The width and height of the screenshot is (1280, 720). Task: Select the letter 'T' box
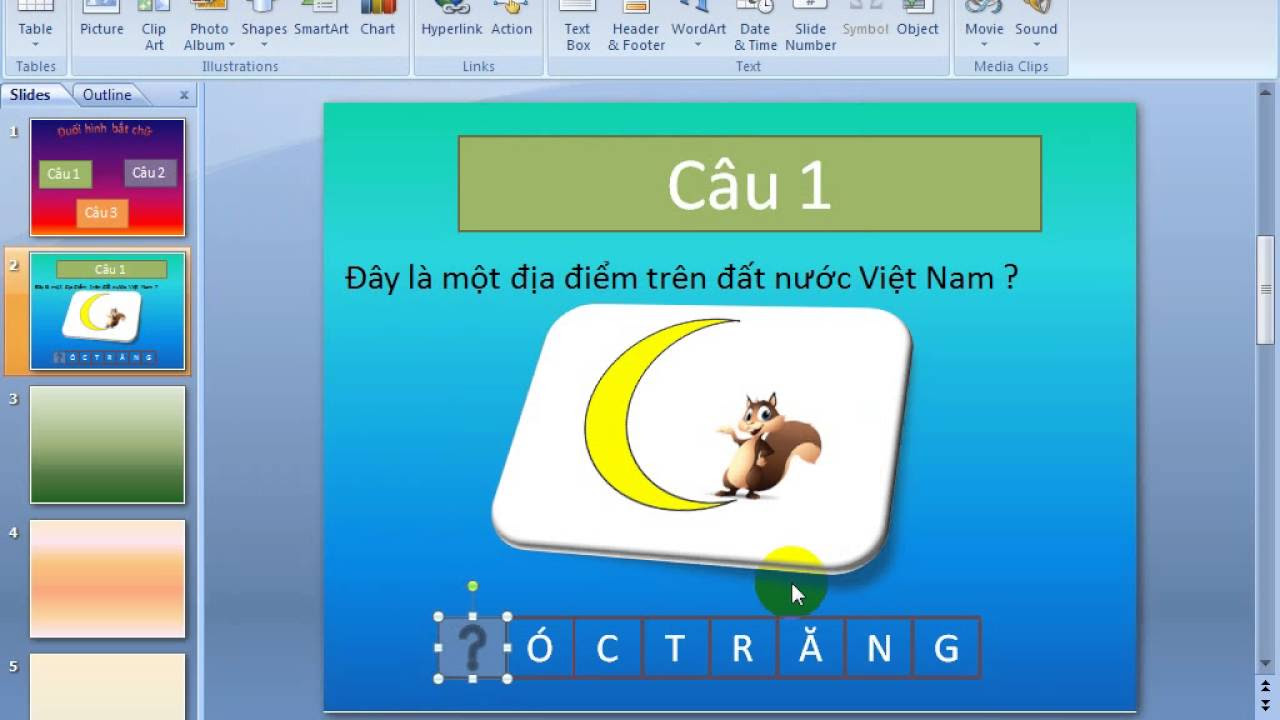coord(675,648)
